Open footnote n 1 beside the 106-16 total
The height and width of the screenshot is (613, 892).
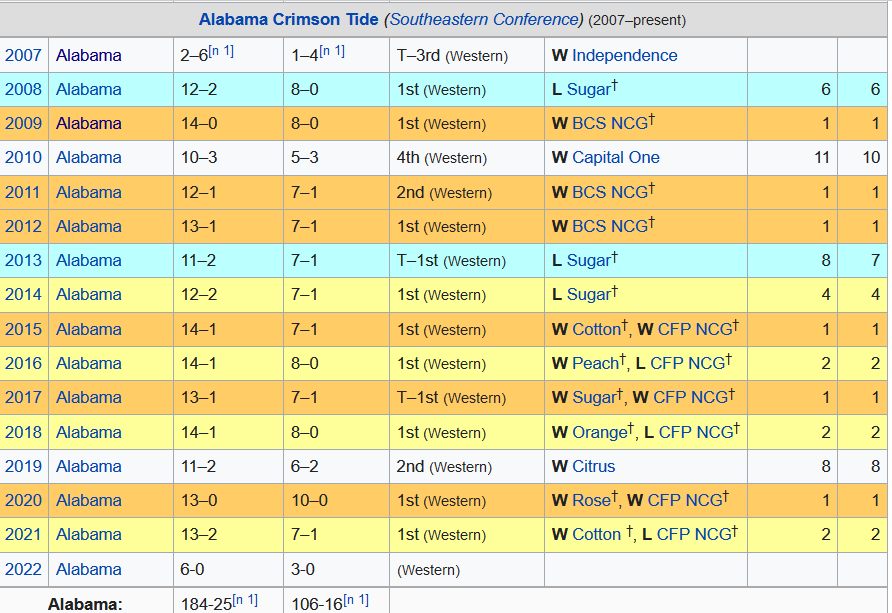pos(356,600)
